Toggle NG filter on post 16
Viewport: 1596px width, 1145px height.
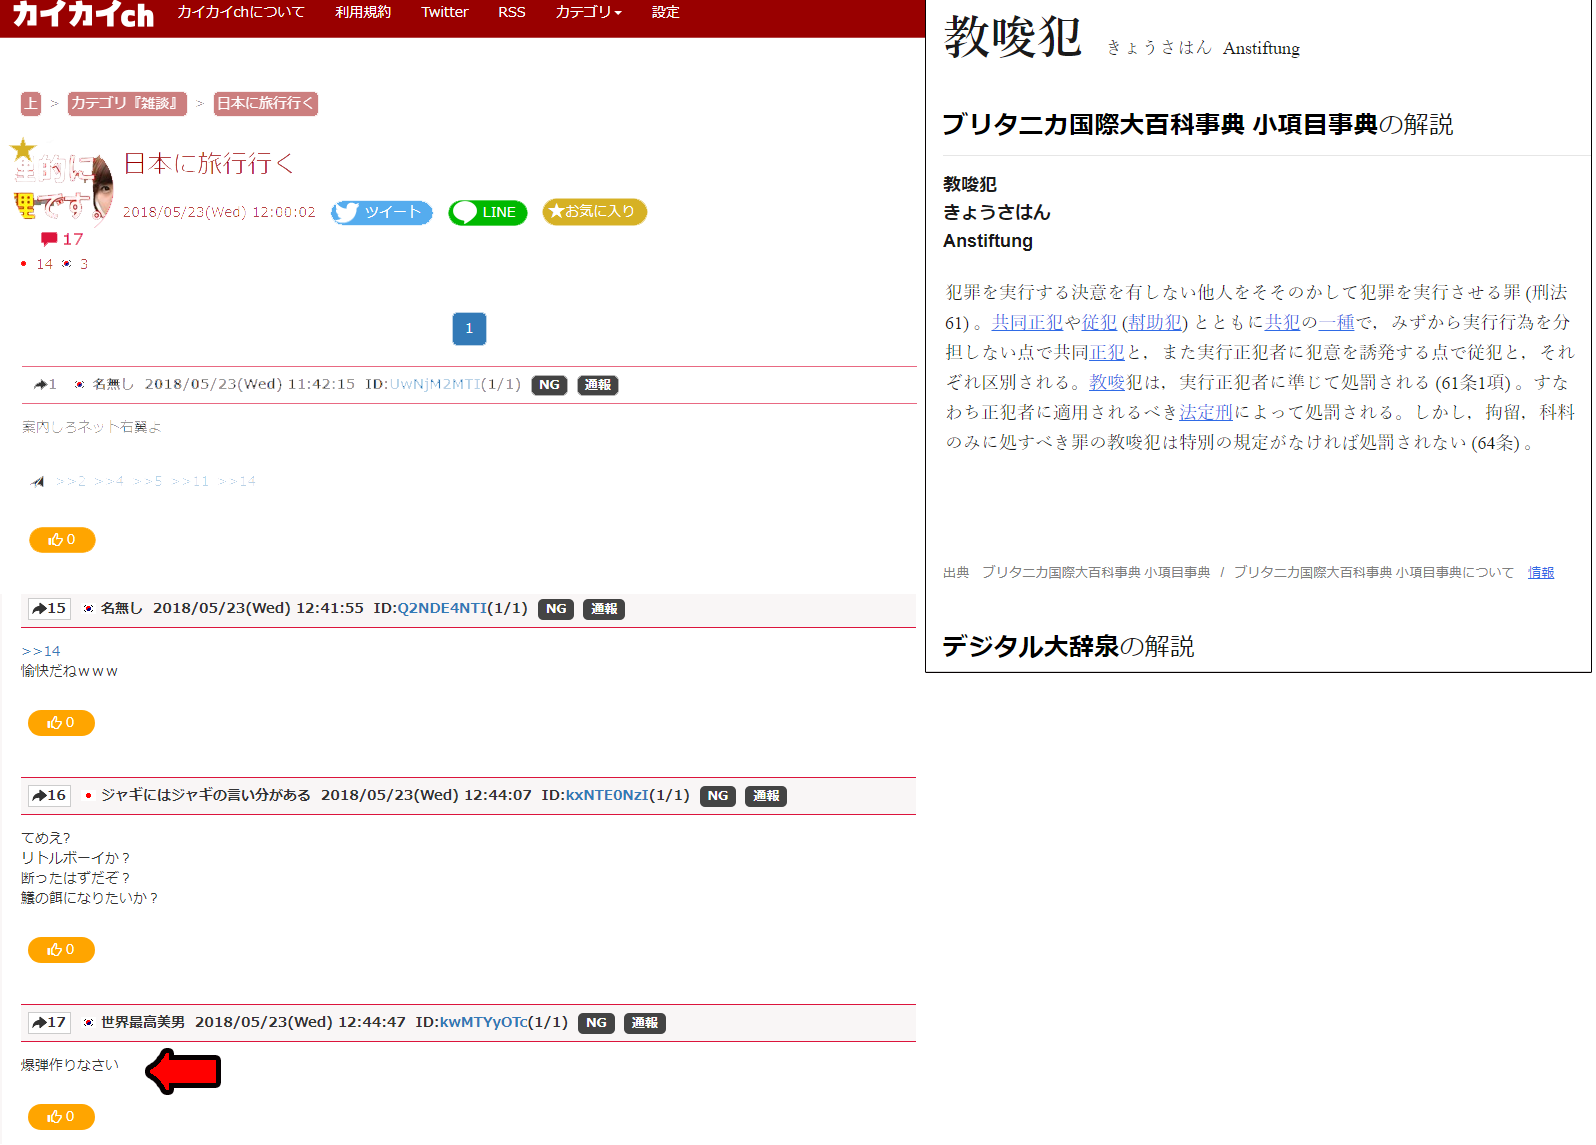(x=717, y=796)
